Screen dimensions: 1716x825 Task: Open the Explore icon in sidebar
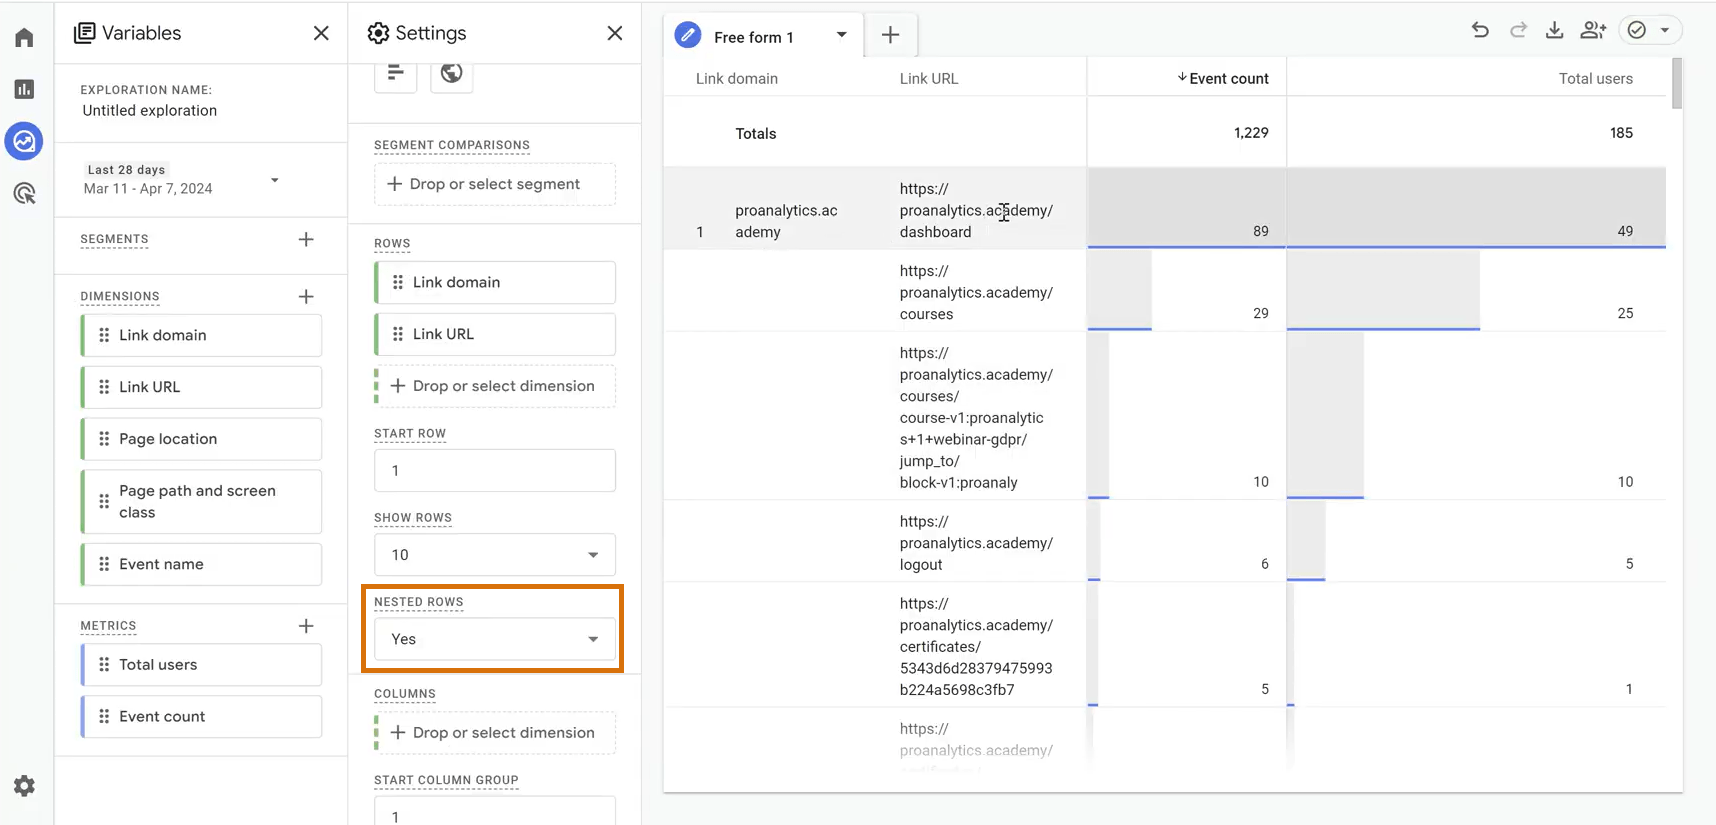point(24,141)
